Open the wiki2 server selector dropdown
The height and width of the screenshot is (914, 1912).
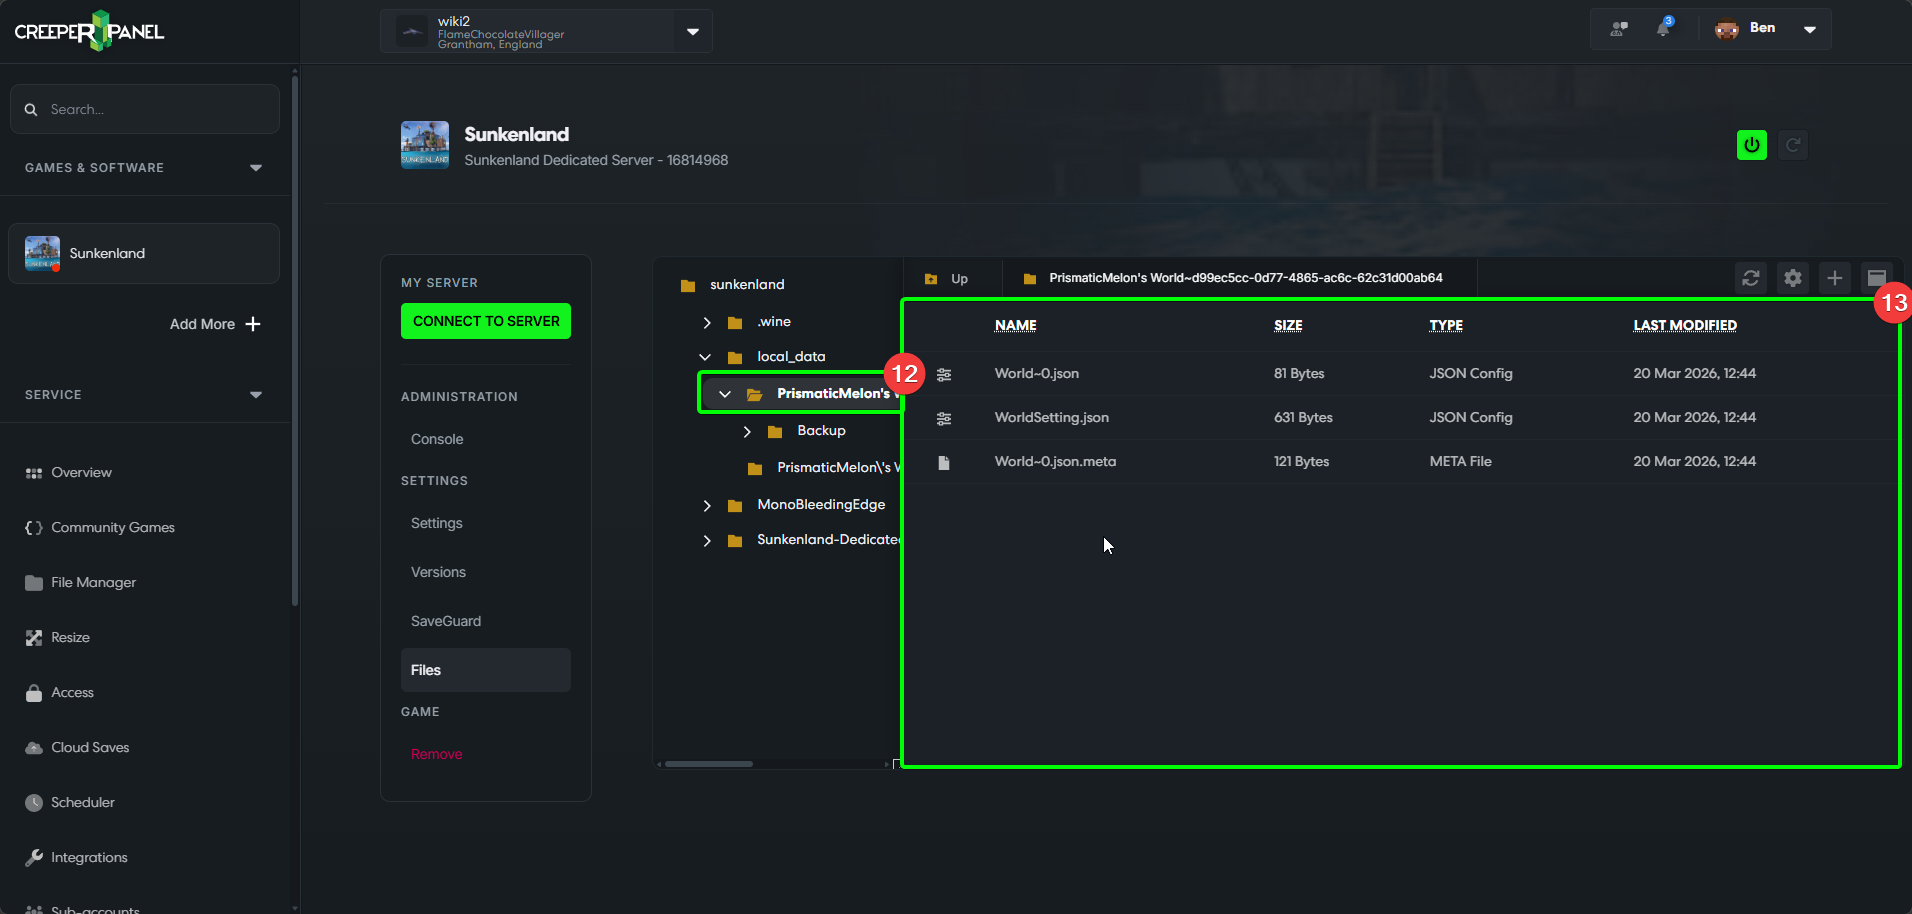[x=692, y=32]
